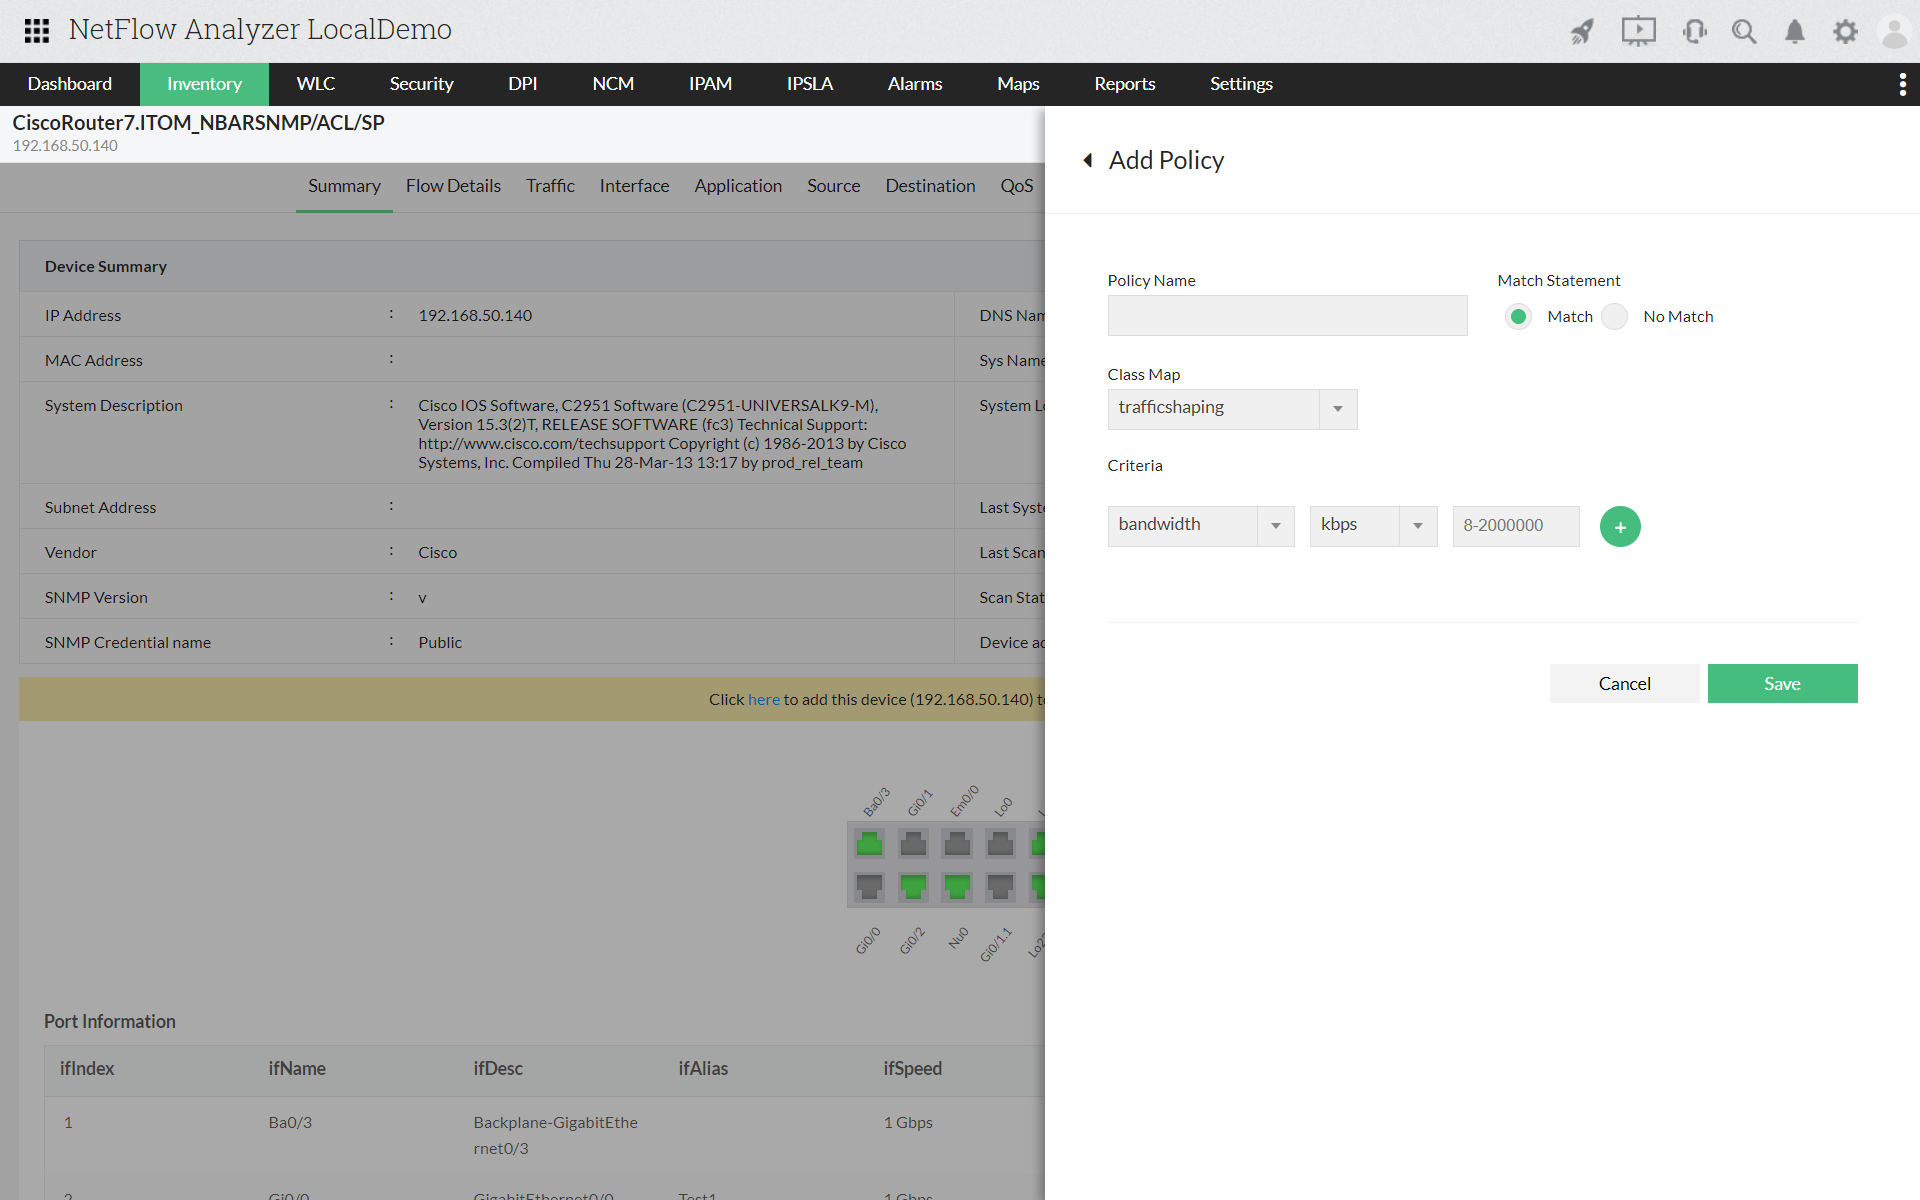This screenshot has height=1200, width=1920.
Task: Click the Policy Name input field
Action: pyautogui.click(x=1287, y=316)
